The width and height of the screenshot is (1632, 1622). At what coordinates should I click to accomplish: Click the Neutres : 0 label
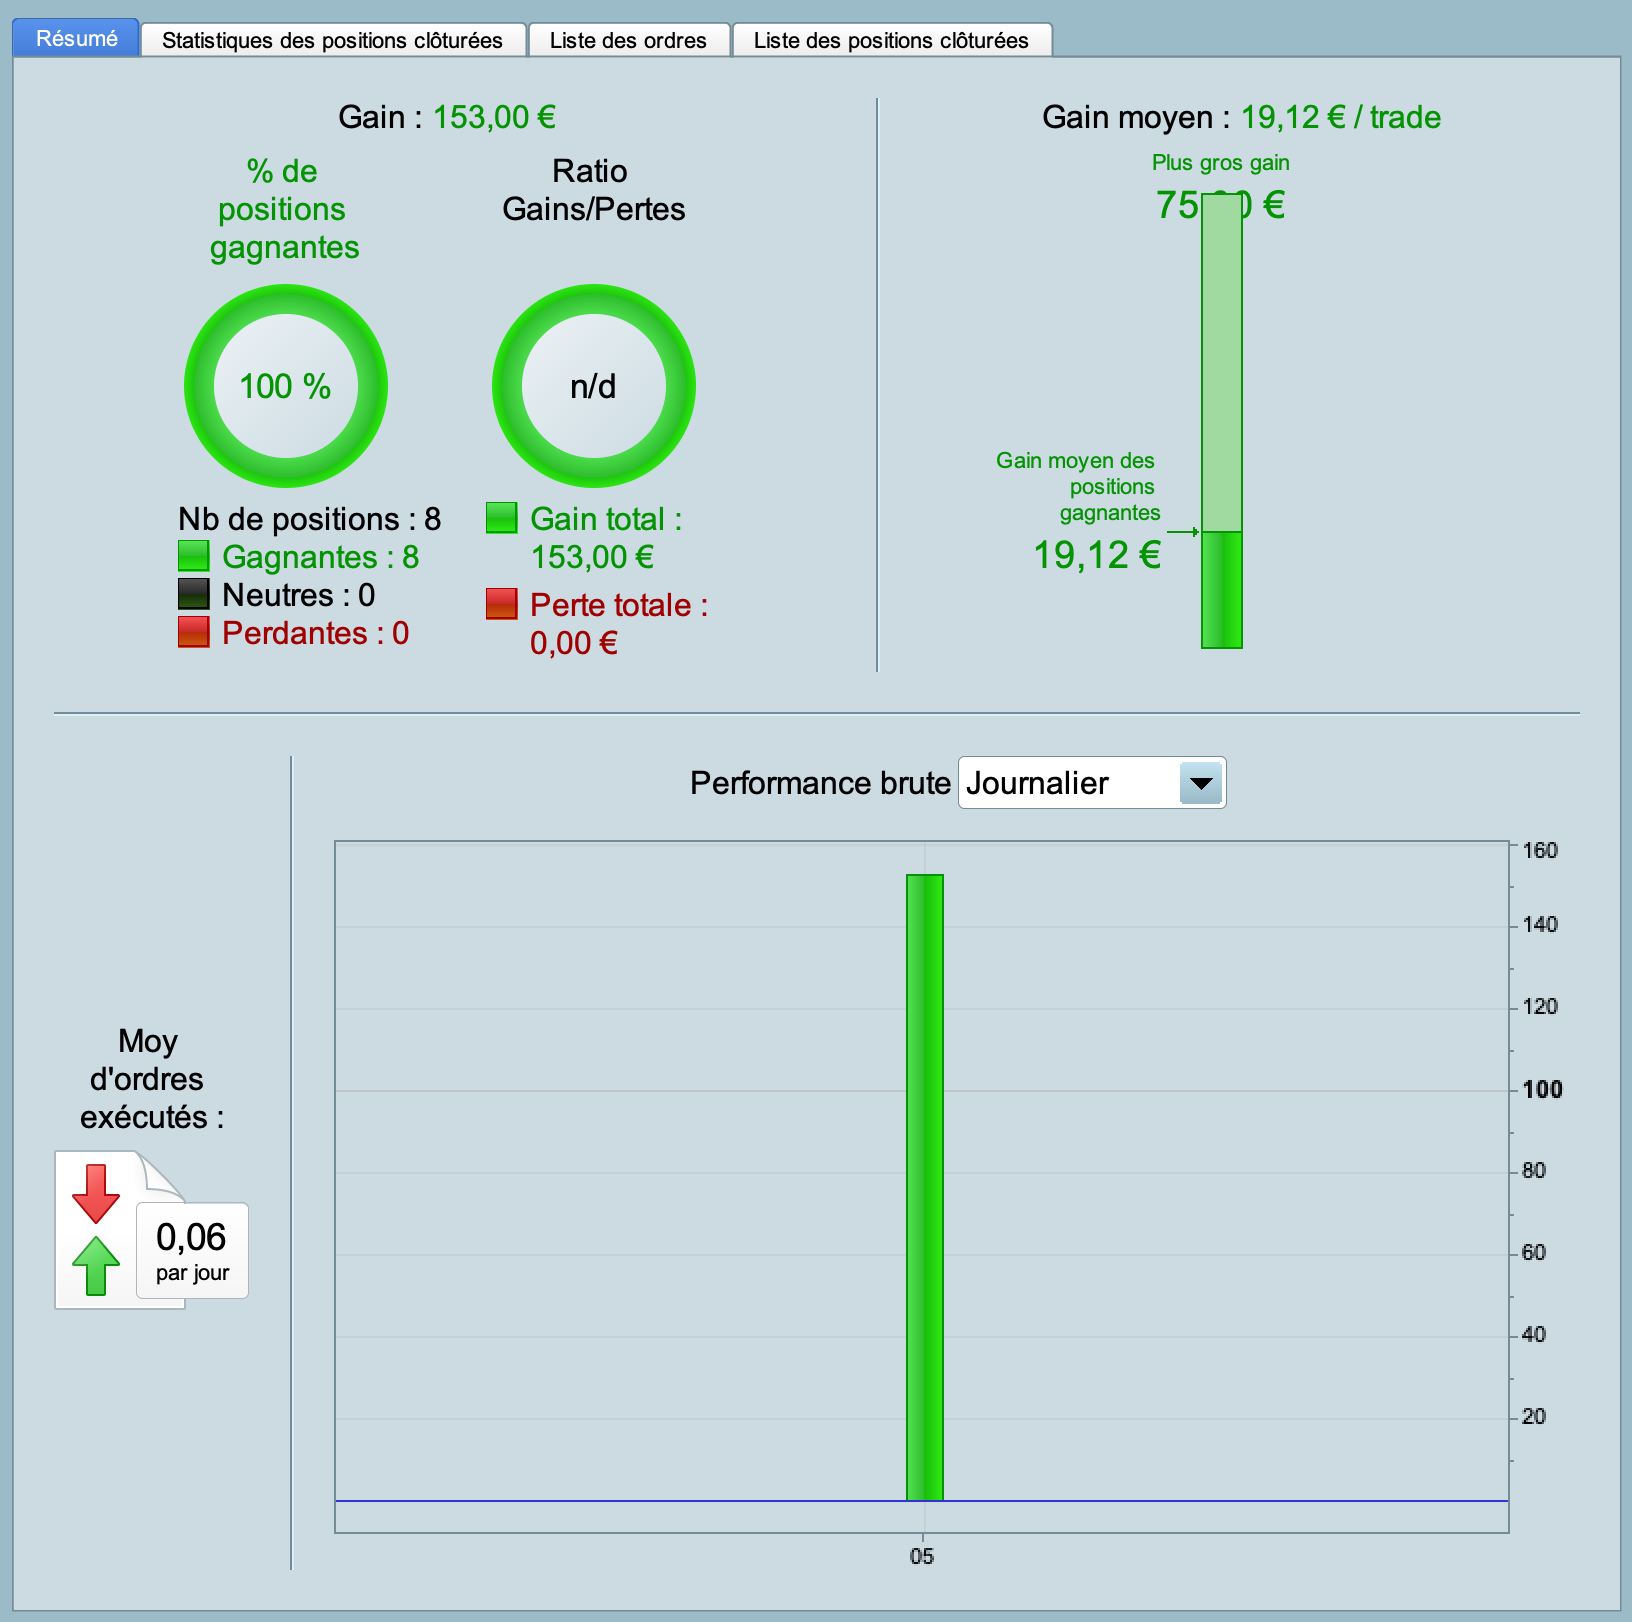[298, 595]
